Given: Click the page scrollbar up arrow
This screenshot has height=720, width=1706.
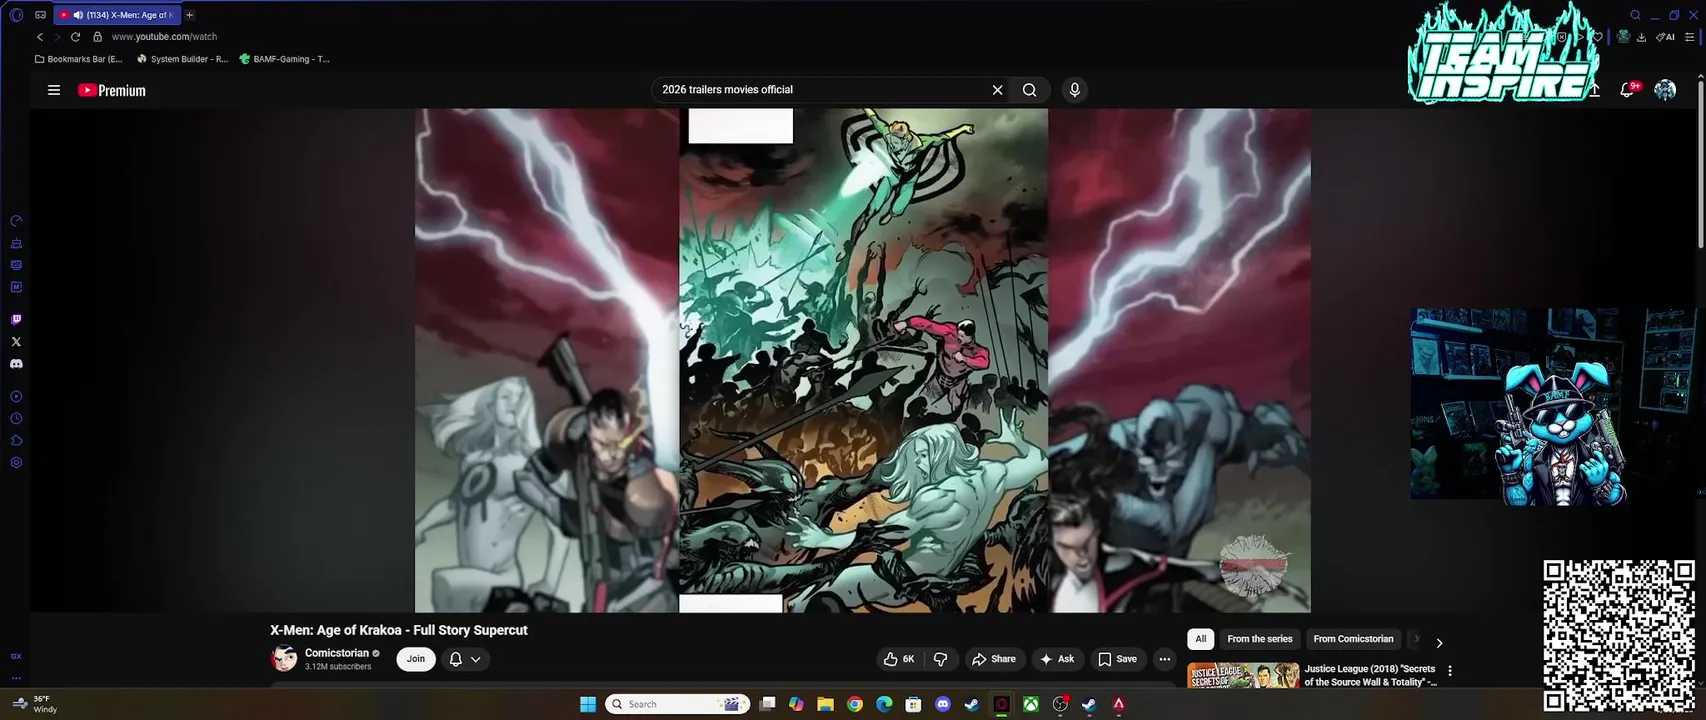Looking at the screenshot, I should (x=1701, y=77).
